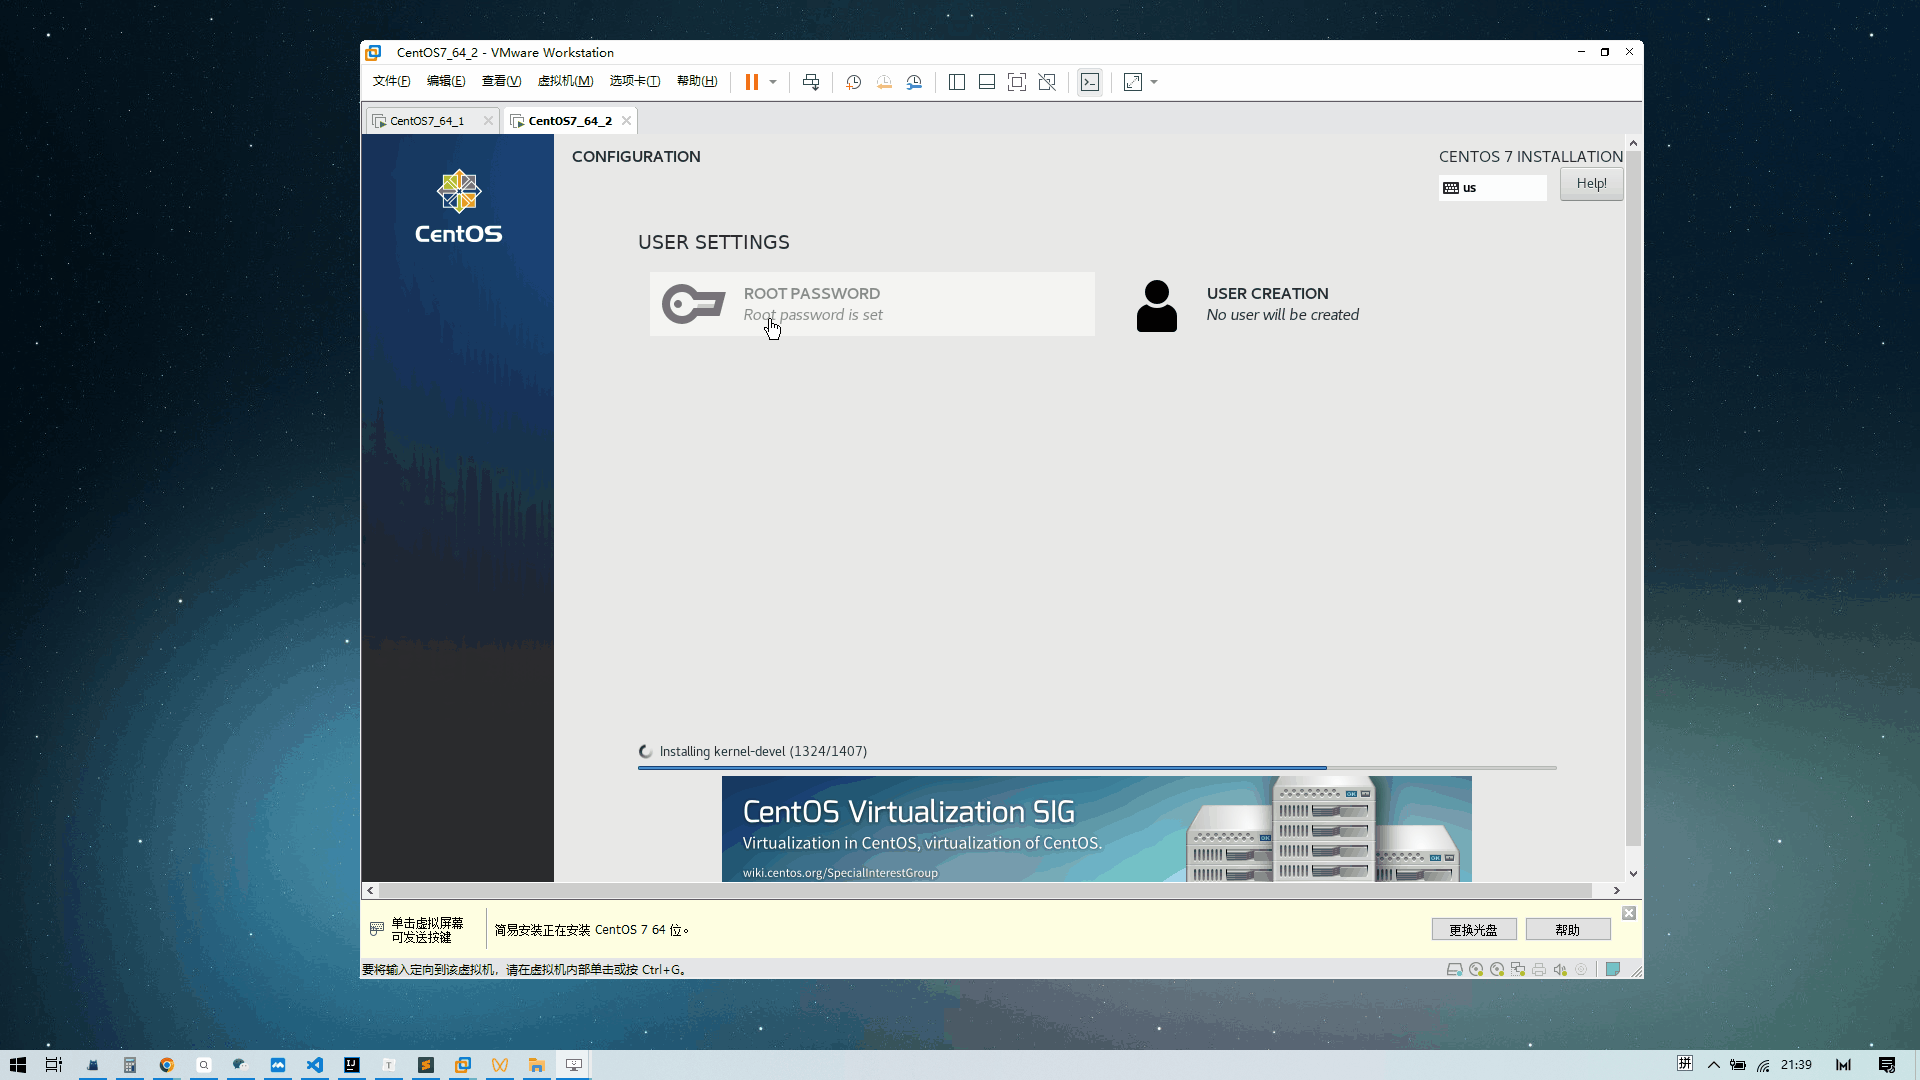Open IntelliJ IDEA from the taskbar

[352, 1065]
